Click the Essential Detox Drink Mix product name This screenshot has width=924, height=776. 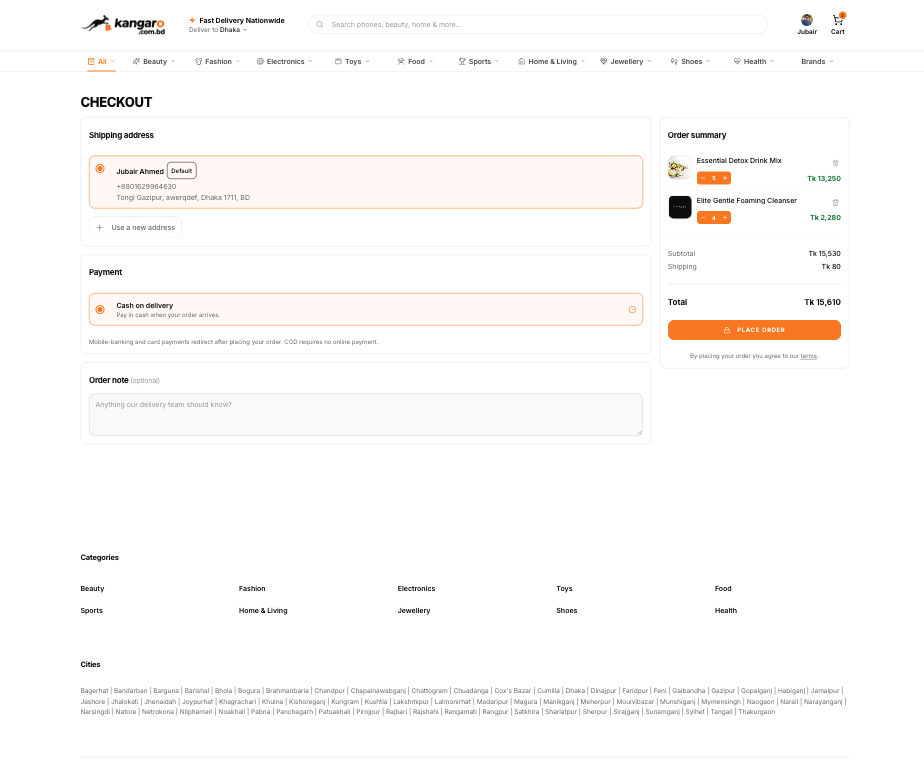739,160
